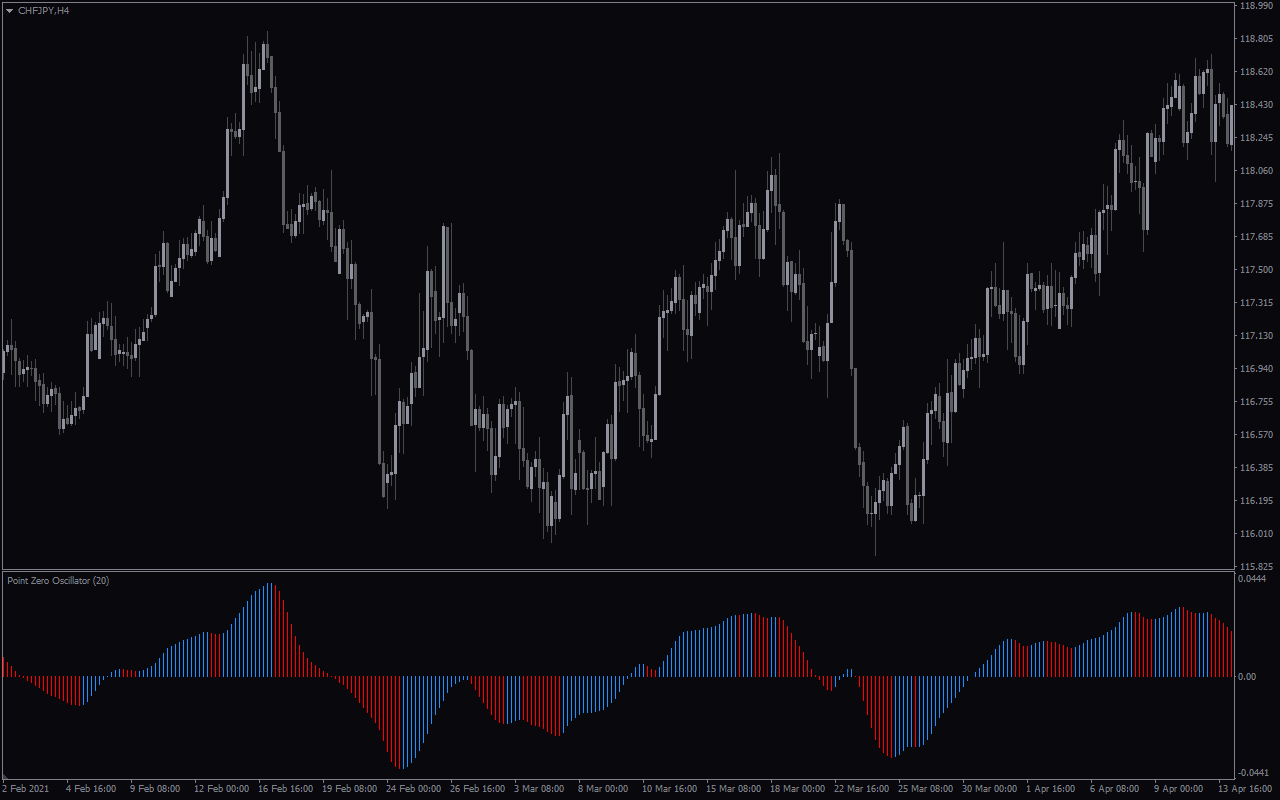Image resolution: width=1280 pixels, height=800 pixels.
Task: Click price level 116.385 on the scale
Action: [1255, 468]
